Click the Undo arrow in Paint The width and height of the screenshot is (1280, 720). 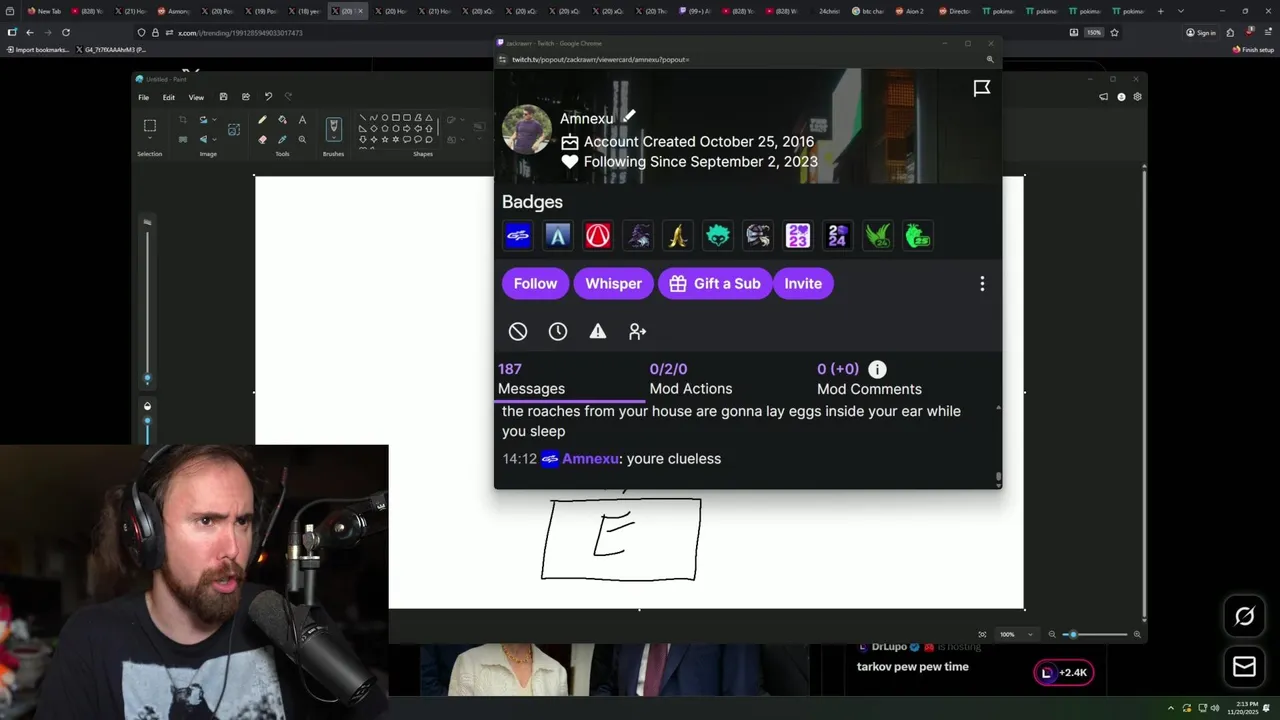click(x=268, y=97)
